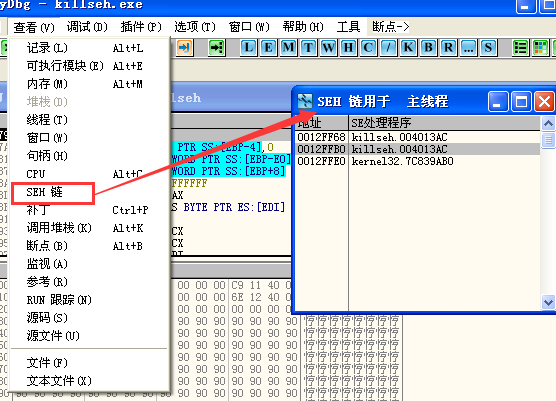Click the 地址 column header in SEH window
Image resolution: width=556 pixels, height=401 pixels.
(322, 123)
